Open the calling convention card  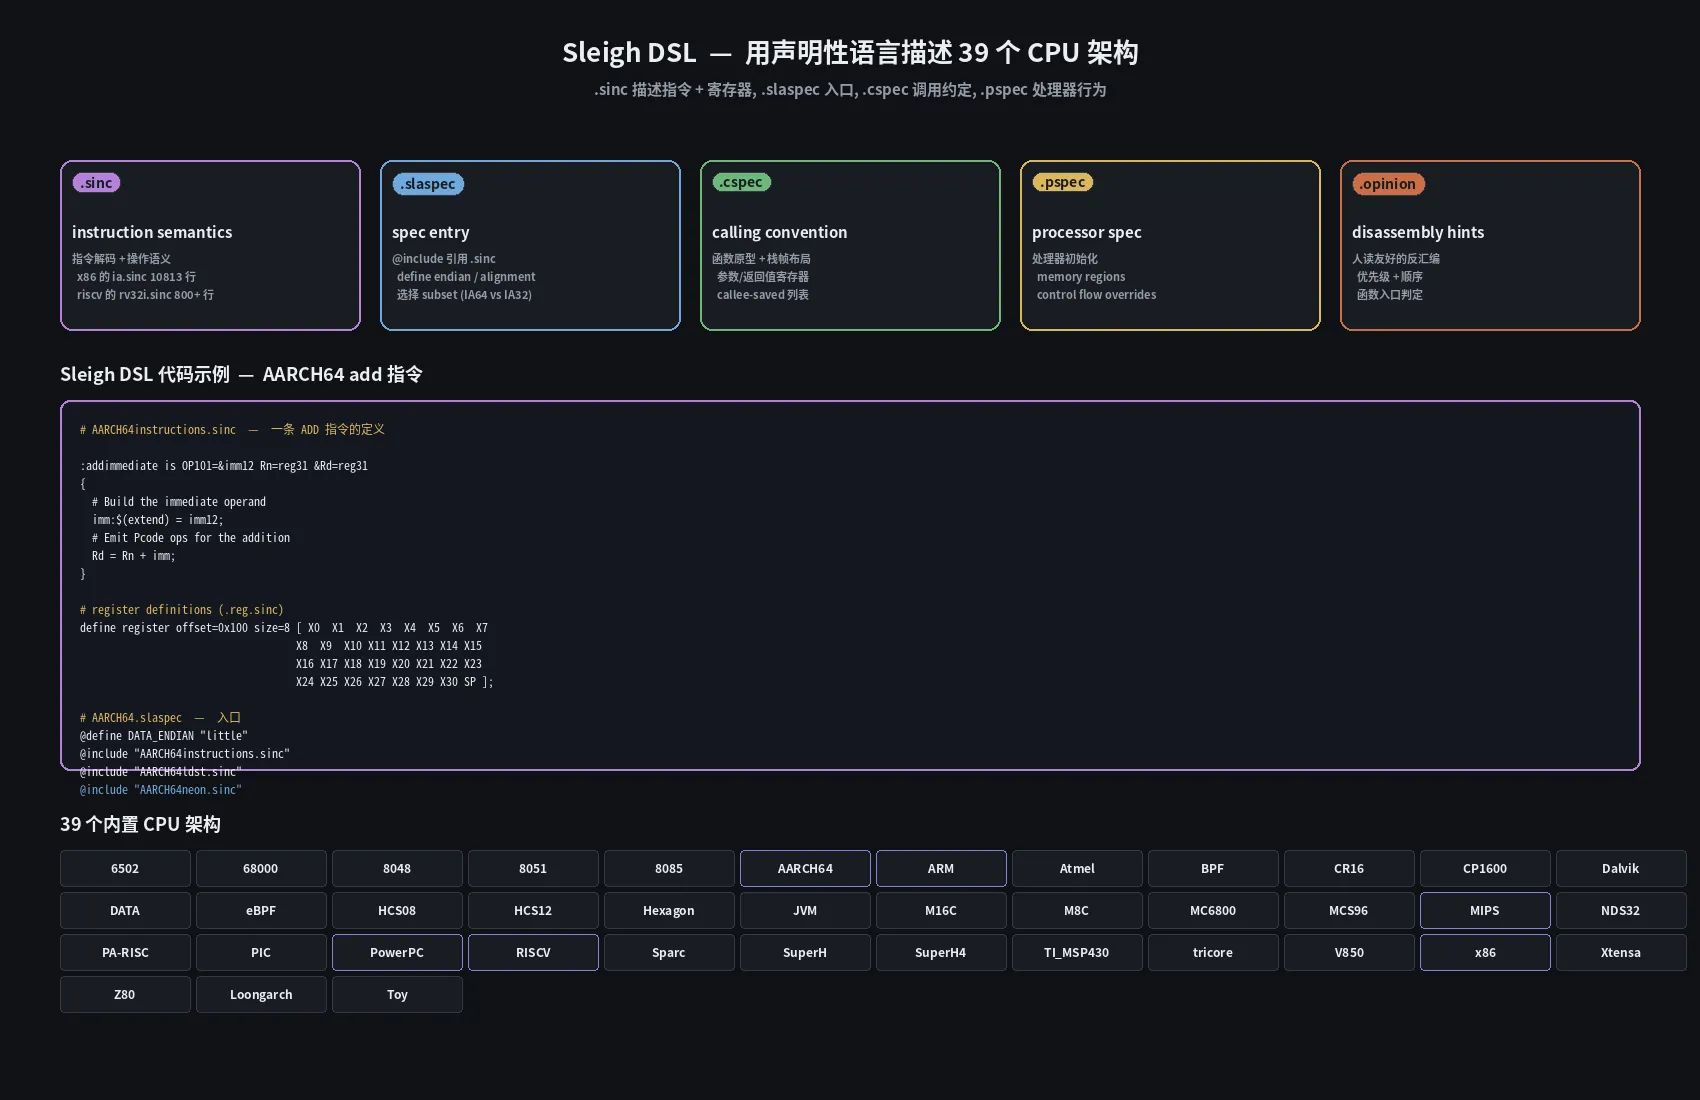(850, 245)
